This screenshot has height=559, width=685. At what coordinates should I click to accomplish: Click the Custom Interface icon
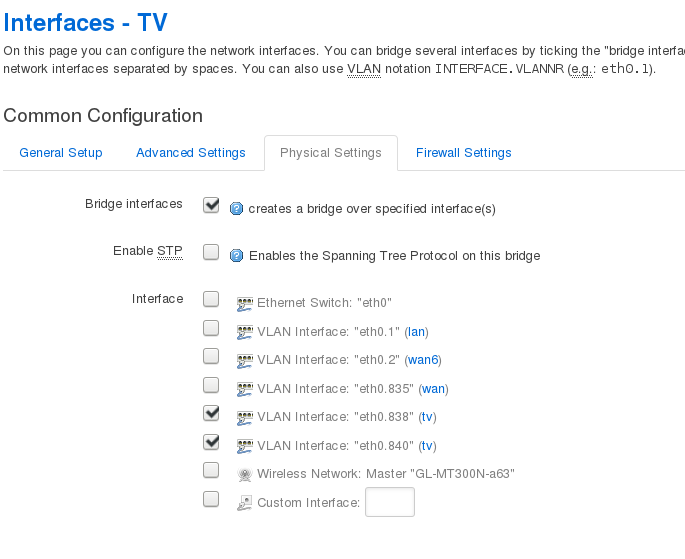244,503
